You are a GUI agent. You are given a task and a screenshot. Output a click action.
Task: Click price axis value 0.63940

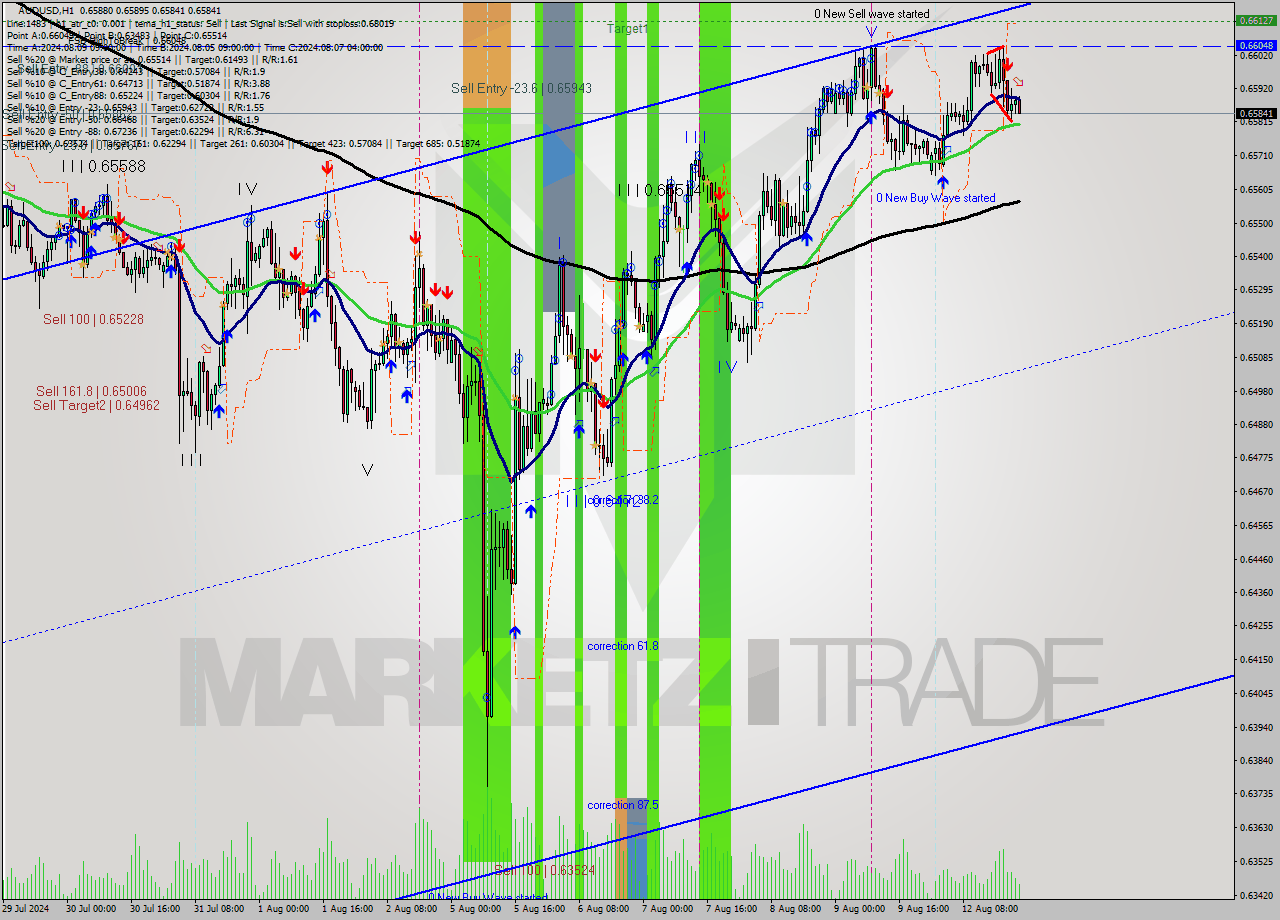click(1255, 727)
